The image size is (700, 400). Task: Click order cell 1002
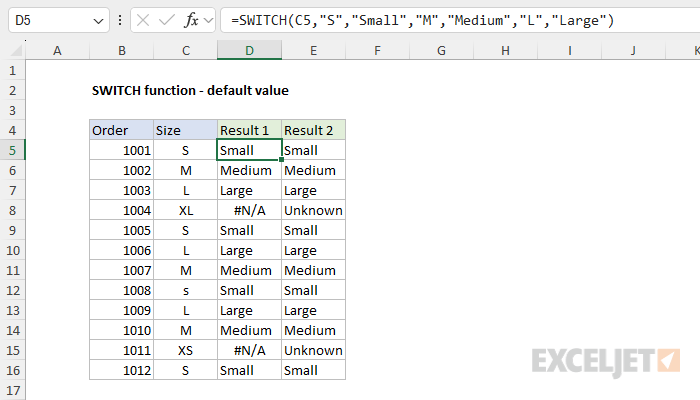click(121, 170)
